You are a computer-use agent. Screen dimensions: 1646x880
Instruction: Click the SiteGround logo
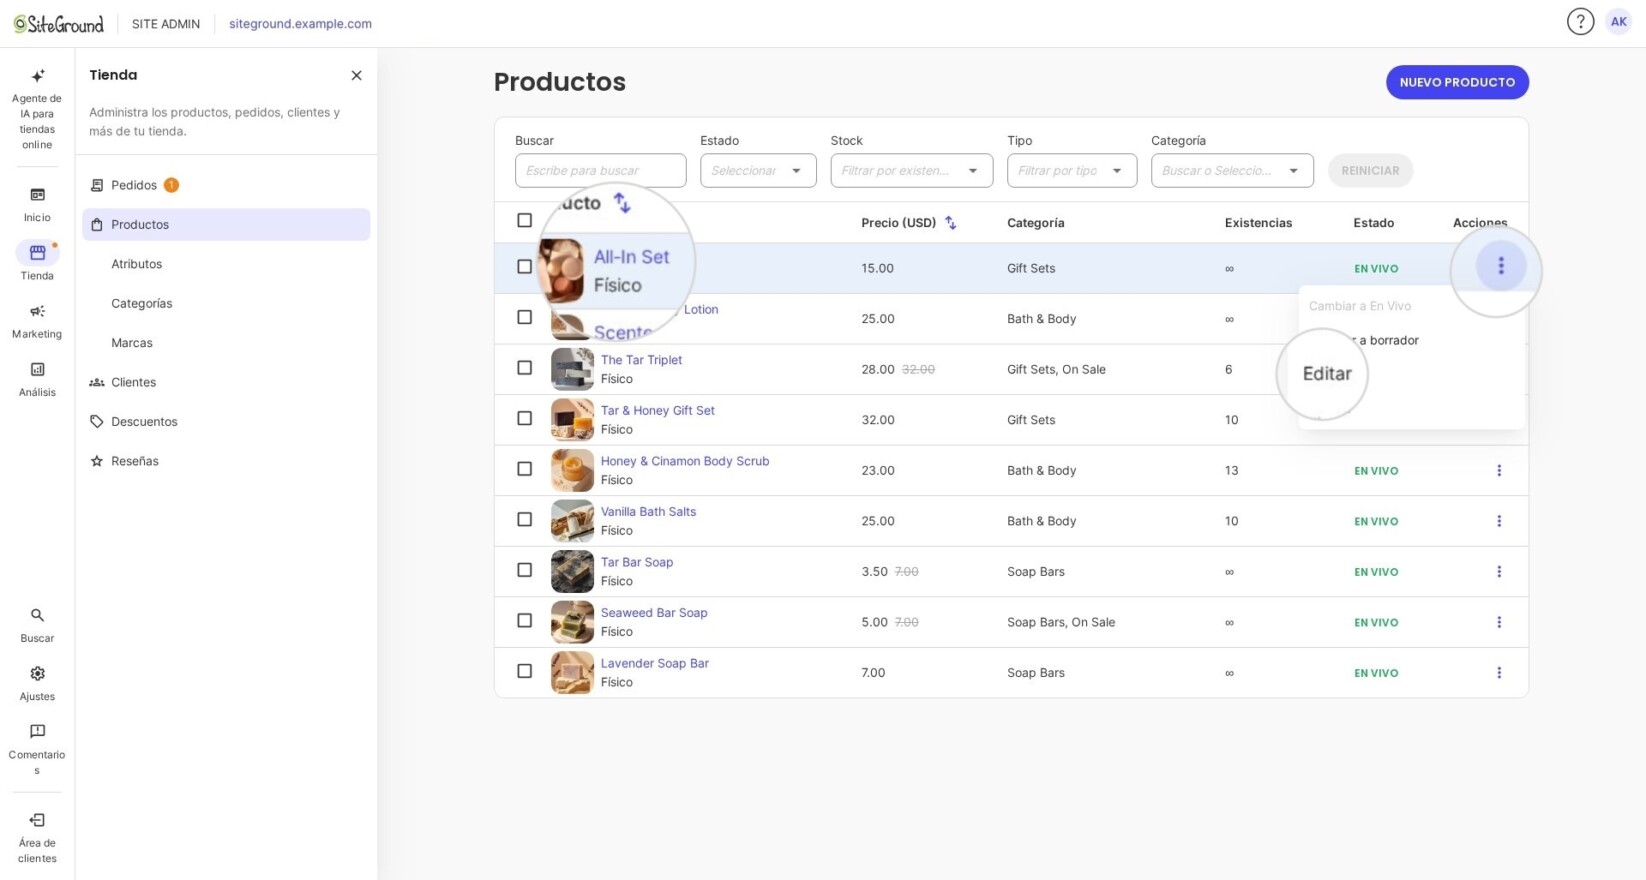click(59, 23)
